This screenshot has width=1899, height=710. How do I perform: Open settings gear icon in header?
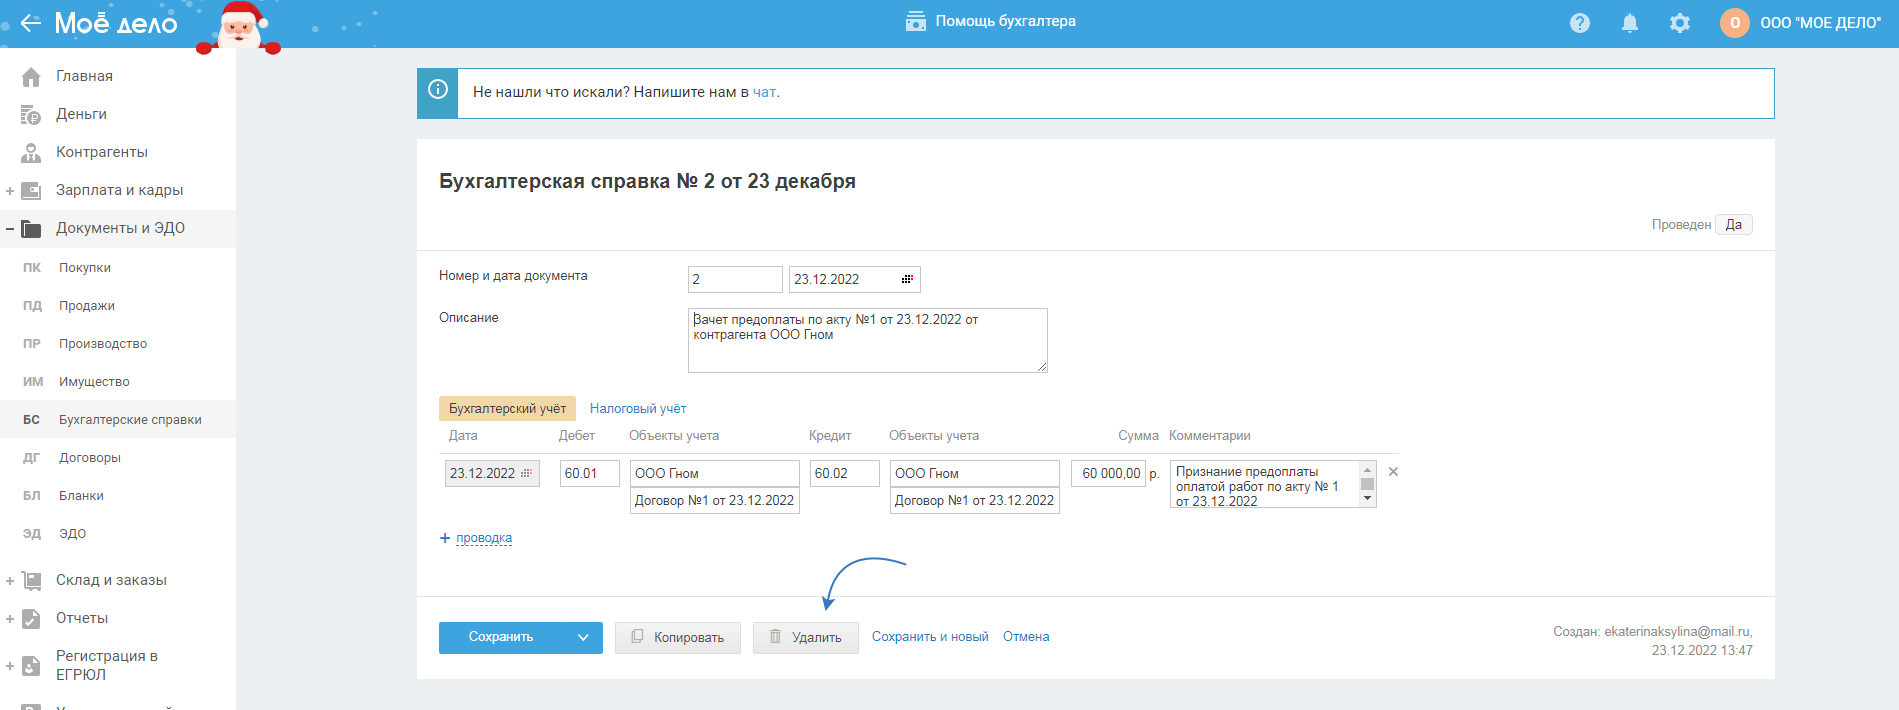(x=1680, y=23)
